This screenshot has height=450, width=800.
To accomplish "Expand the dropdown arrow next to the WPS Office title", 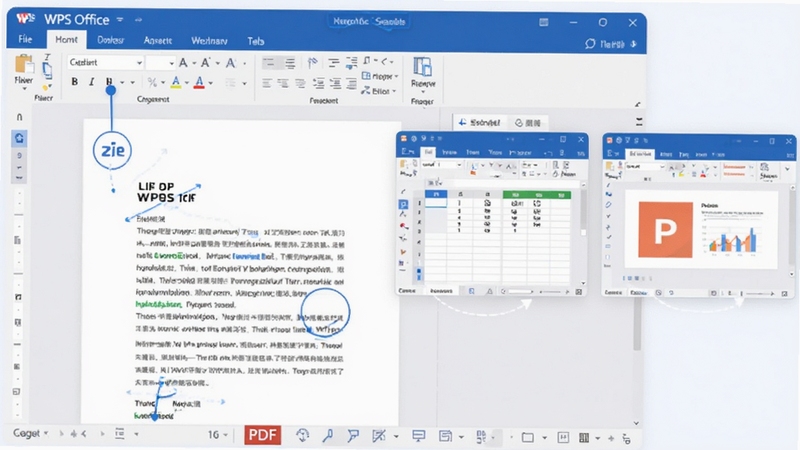I will coord(120,19).
